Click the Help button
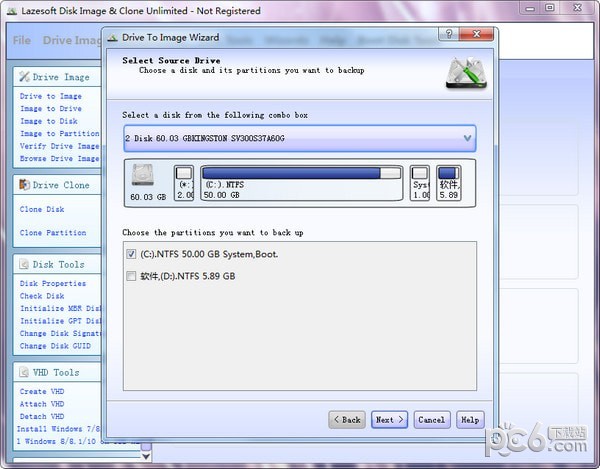The height and width of the screenshot is (469, 600). [470, 420]
